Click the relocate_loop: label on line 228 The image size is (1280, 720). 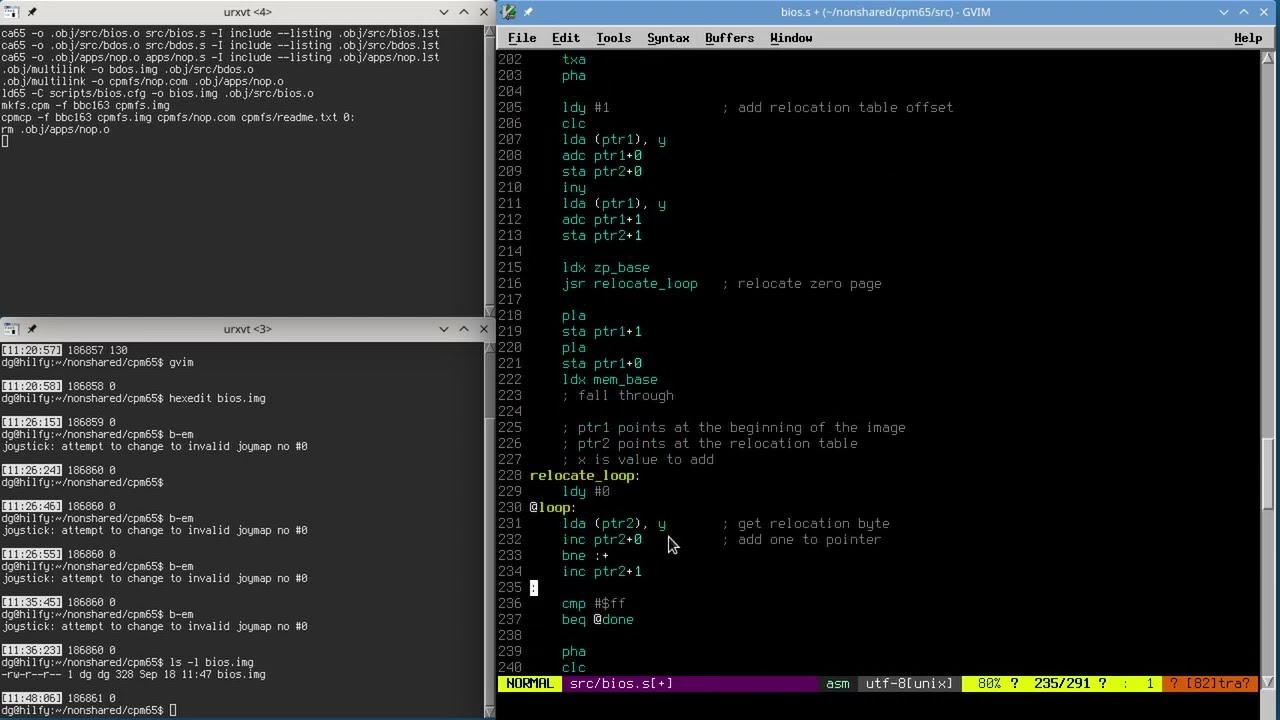coord(585,476)
